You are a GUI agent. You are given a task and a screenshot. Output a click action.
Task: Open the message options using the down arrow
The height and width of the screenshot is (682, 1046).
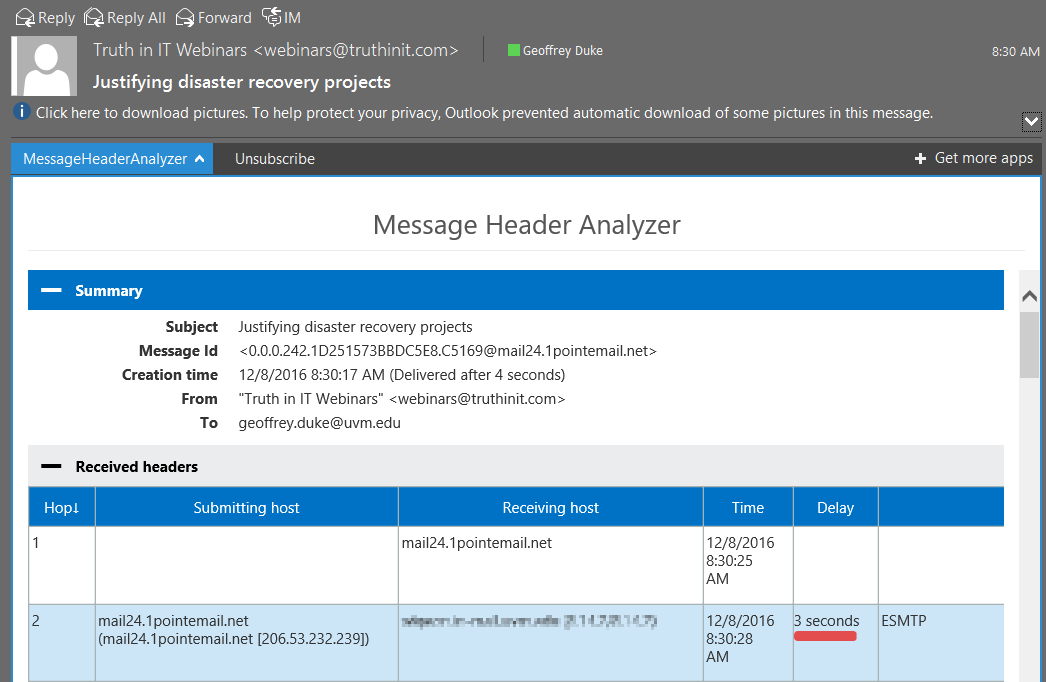[x=1031, y=121]
